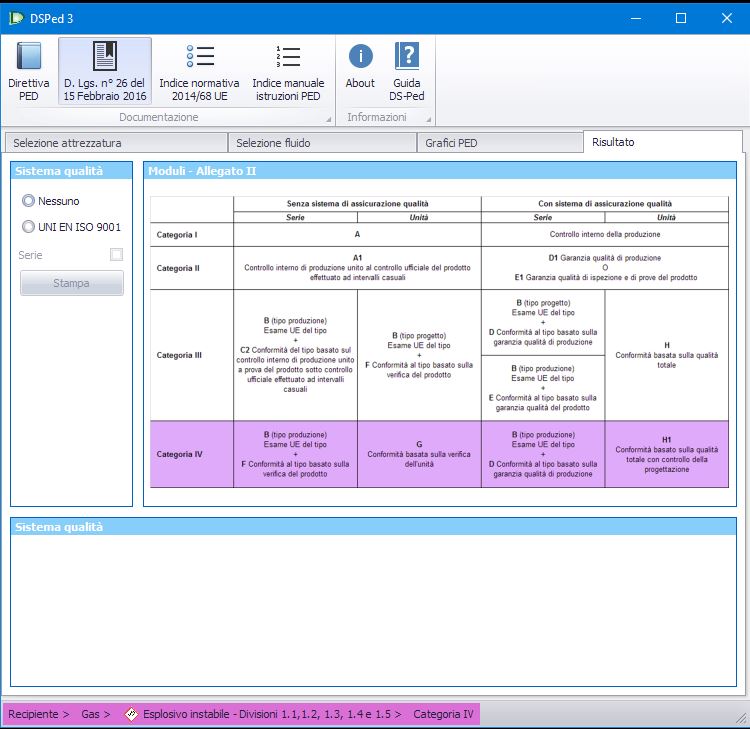
Task: Close the DSPed 3 window
Action: tap(727, 18)
